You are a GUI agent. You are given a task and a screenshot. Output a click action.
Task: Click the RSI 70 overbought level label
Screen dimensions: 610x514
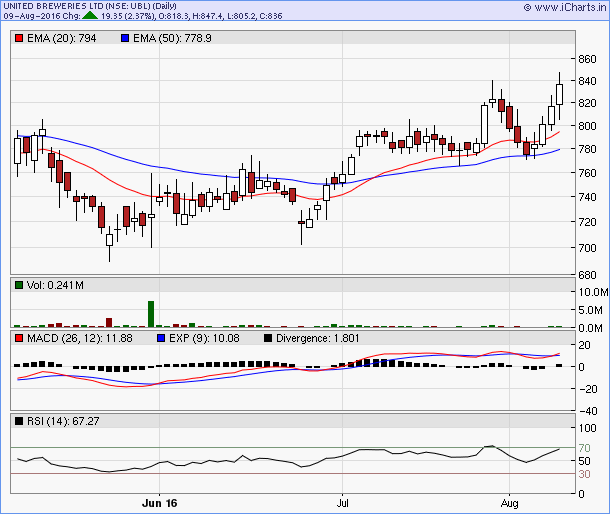pyautogui.click(x=584, y=448)
